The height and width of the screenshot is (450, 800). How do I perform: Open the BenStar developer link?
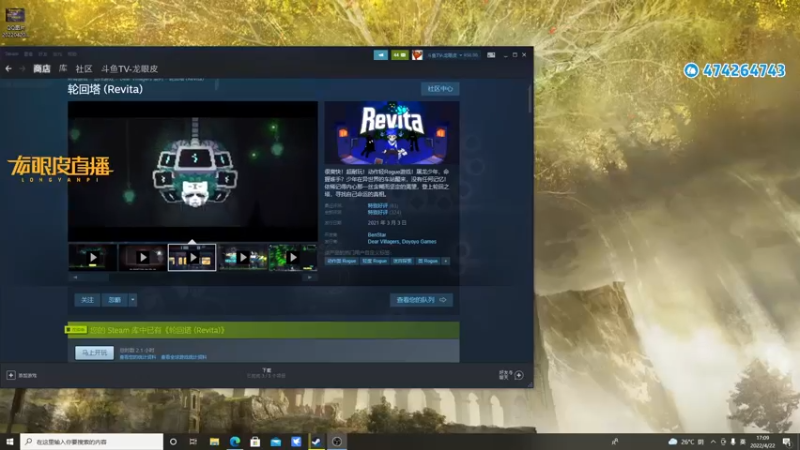coord(377,235)
